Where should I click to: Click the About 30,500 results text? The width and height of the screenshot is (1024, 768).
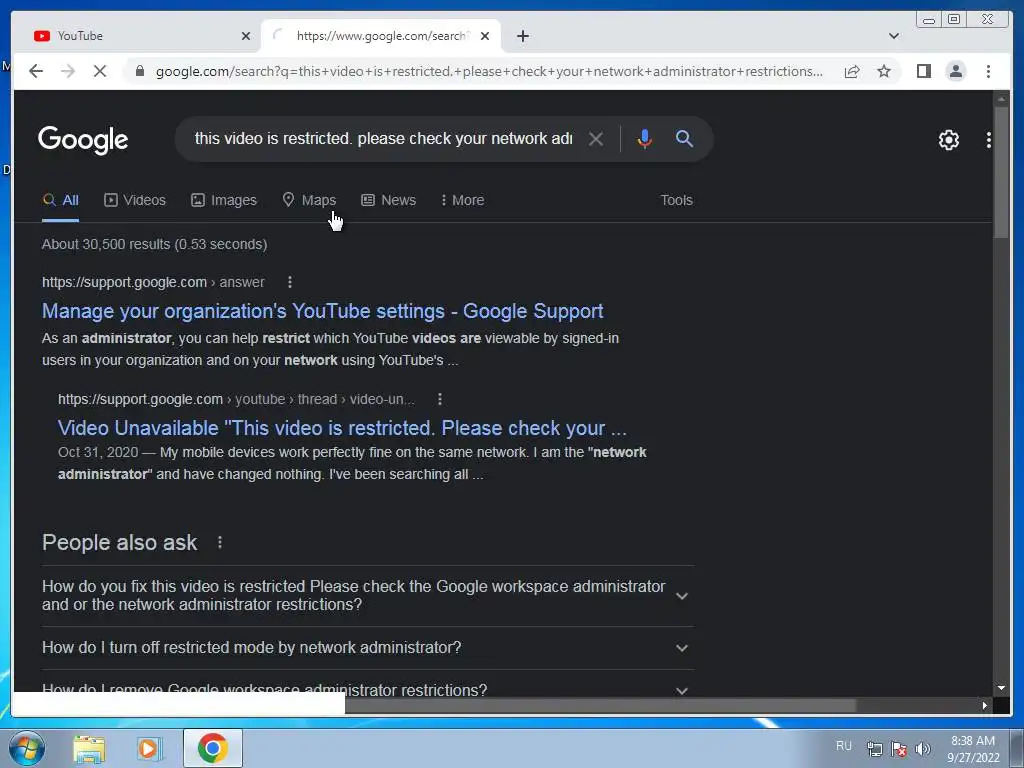(x=155, y=244)
